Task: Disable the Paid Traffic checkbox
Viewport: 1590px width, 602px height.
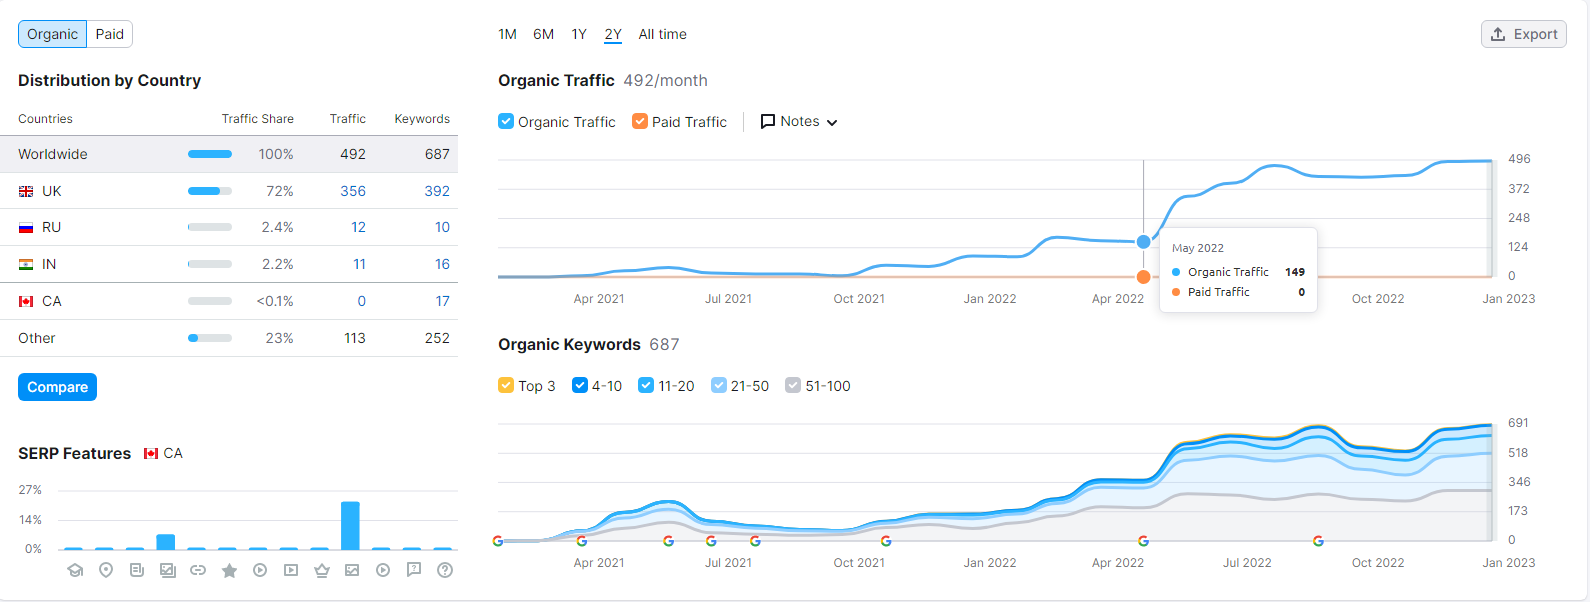Action: (640, 122)
